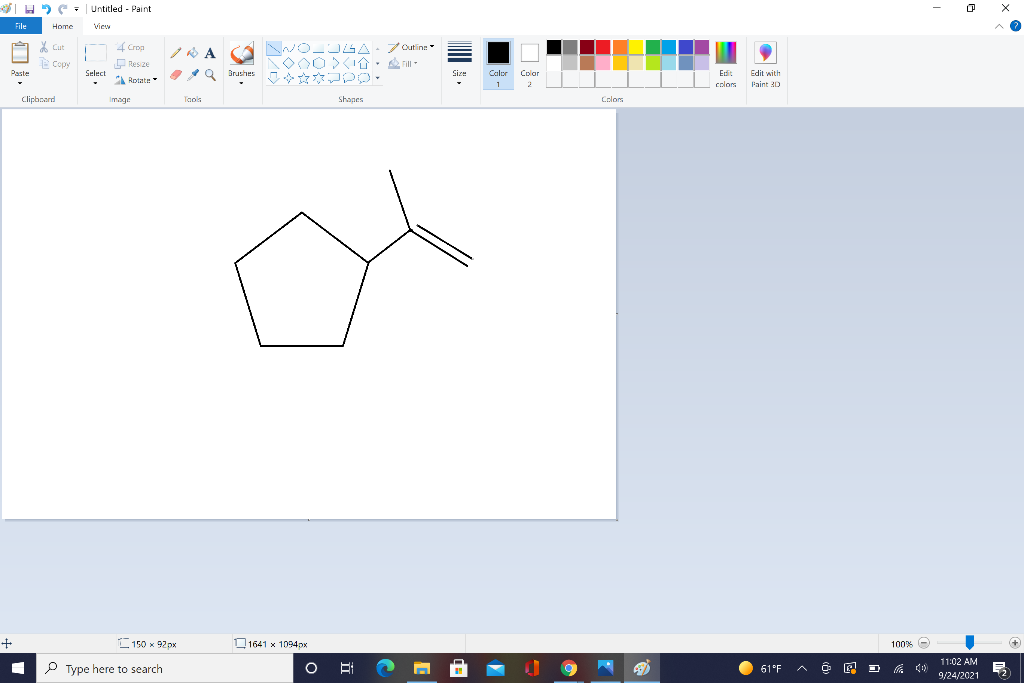Screen dimensions: 1024x683
Task: Activate the Eraser tool
Action: pos(176,74)
